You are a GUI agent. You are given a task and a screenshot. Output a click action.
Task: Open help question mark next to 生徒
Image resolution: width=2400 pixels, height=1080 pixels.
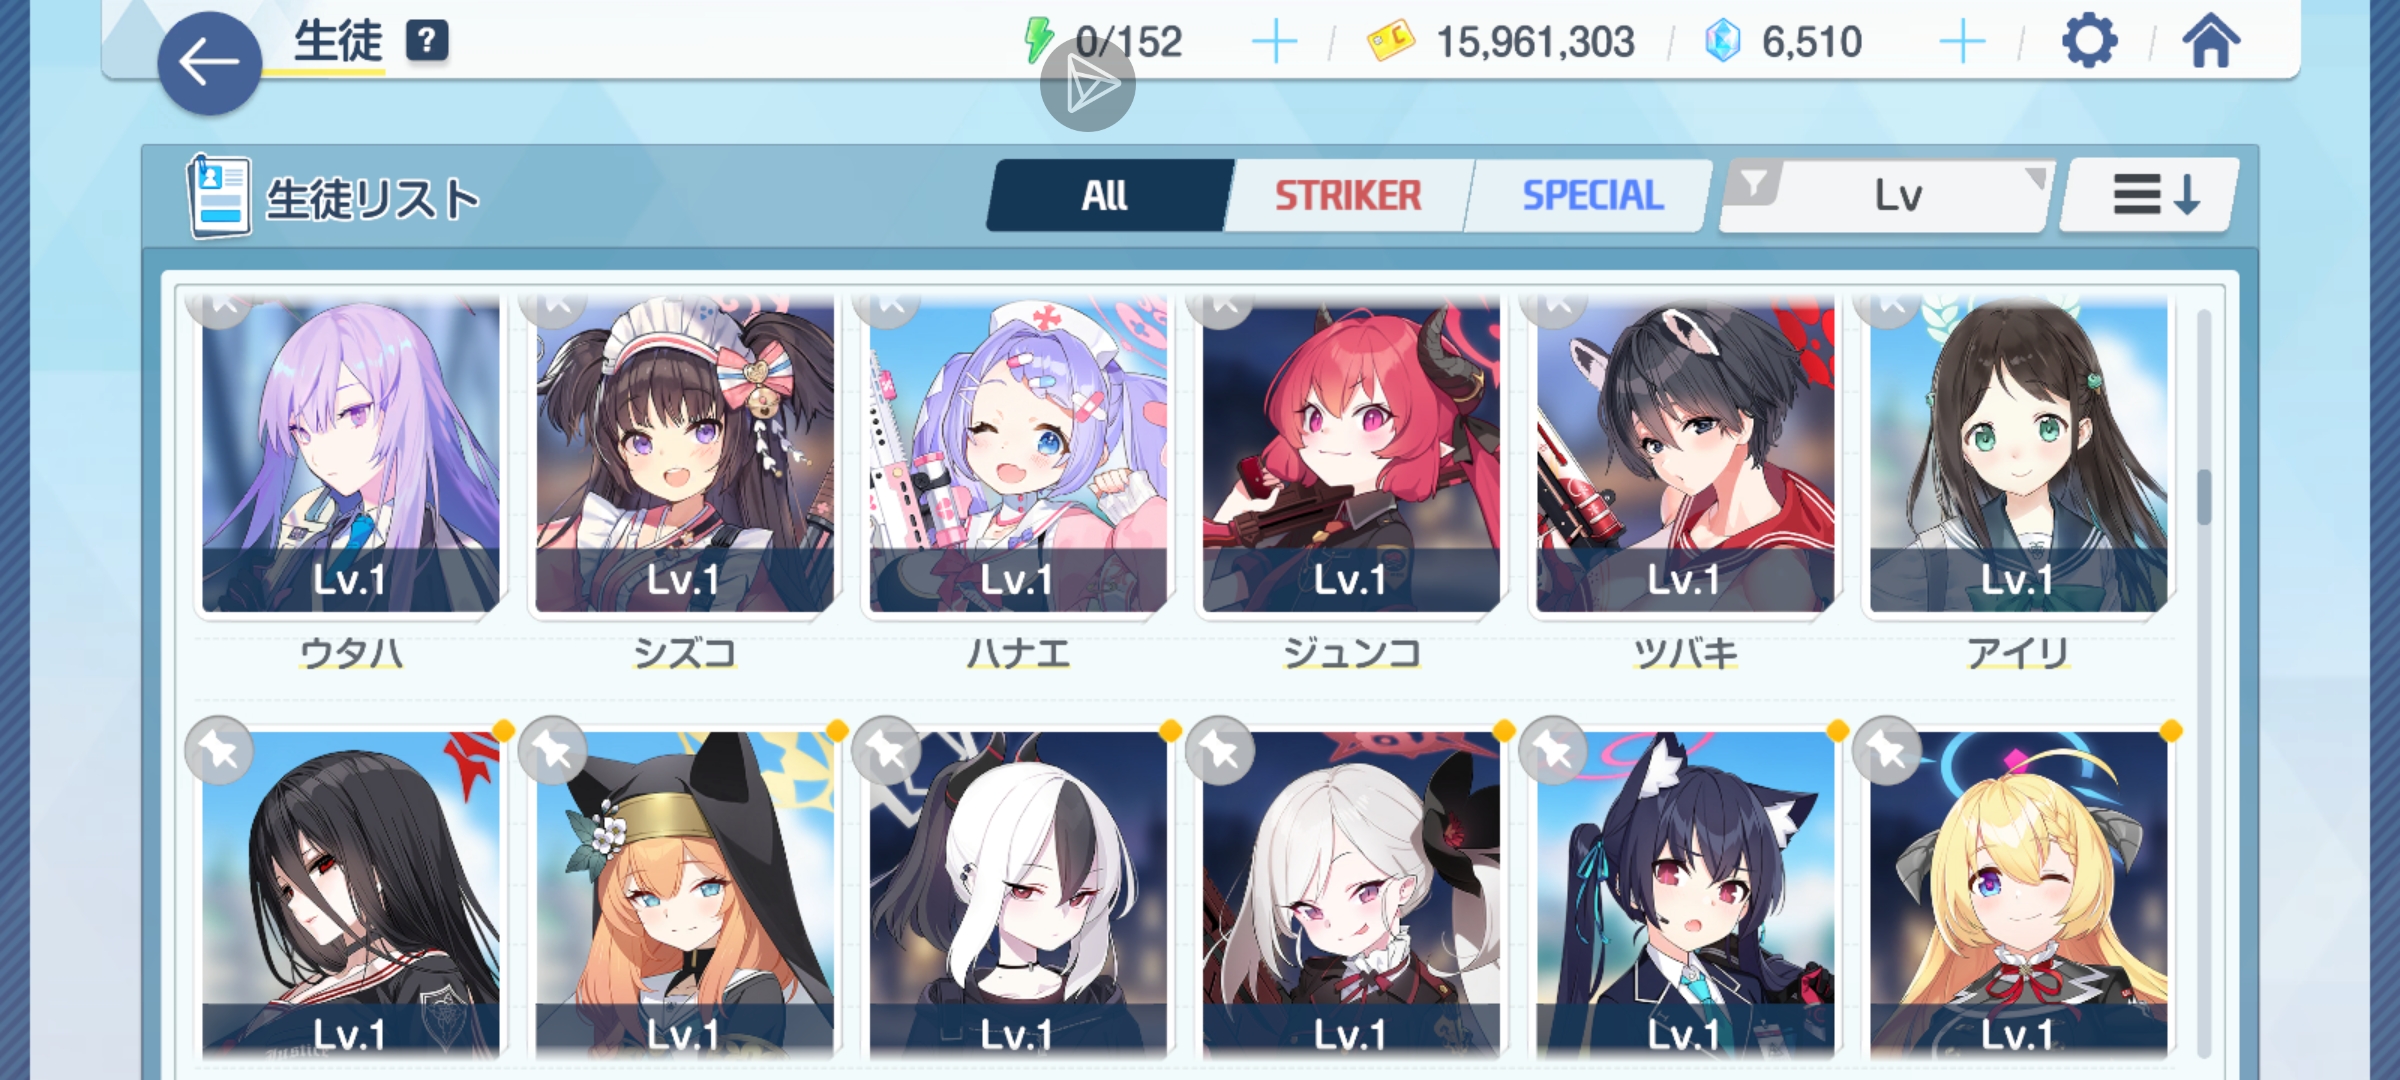[427, 41]
